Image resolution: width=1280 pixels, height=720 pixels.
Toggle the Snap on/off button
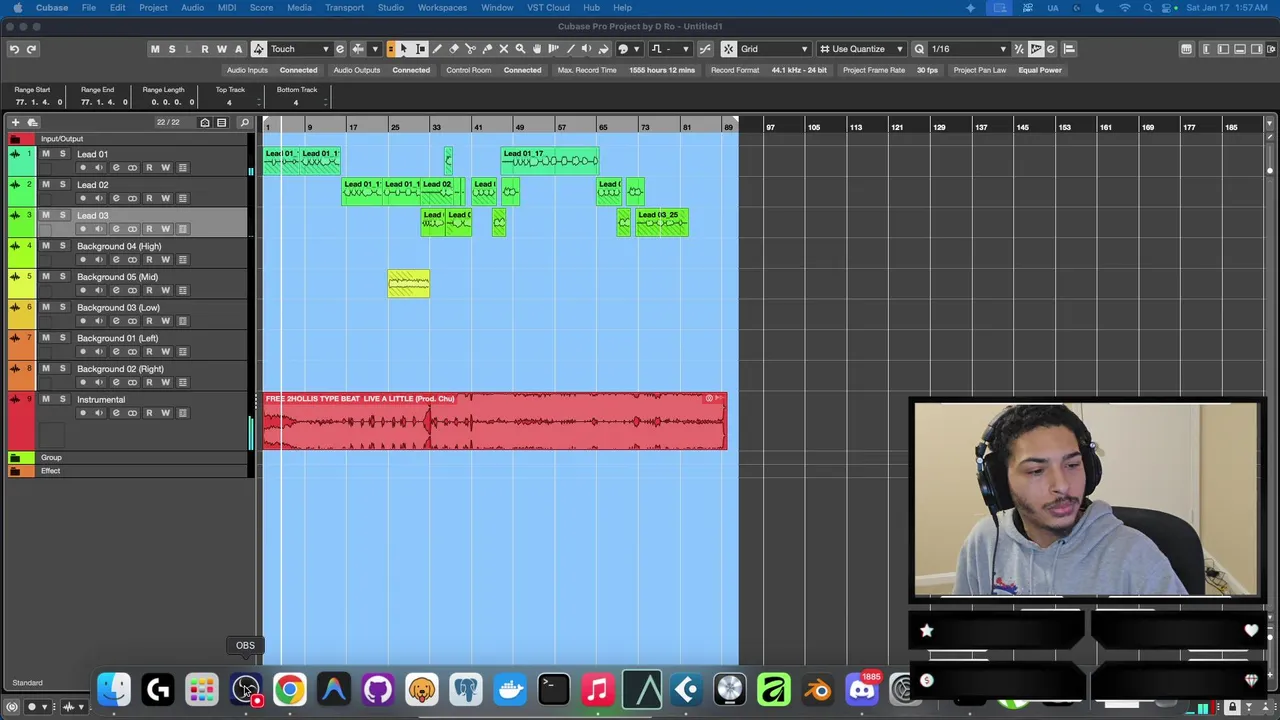(728, 49)
